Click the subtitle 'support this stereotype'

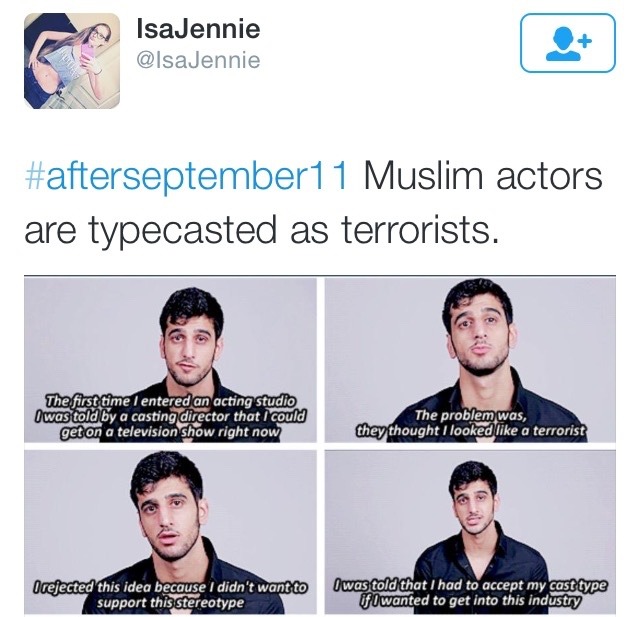click(170, 602)
